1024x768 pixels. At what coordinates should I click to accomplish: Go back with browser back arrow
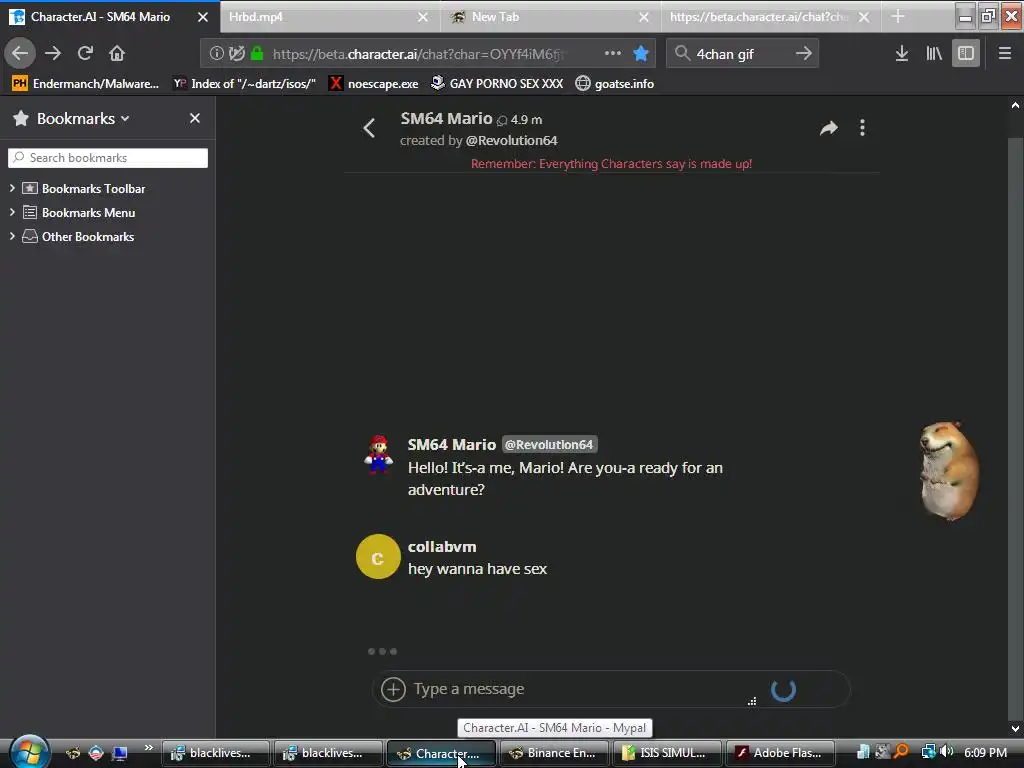(20, 53)
